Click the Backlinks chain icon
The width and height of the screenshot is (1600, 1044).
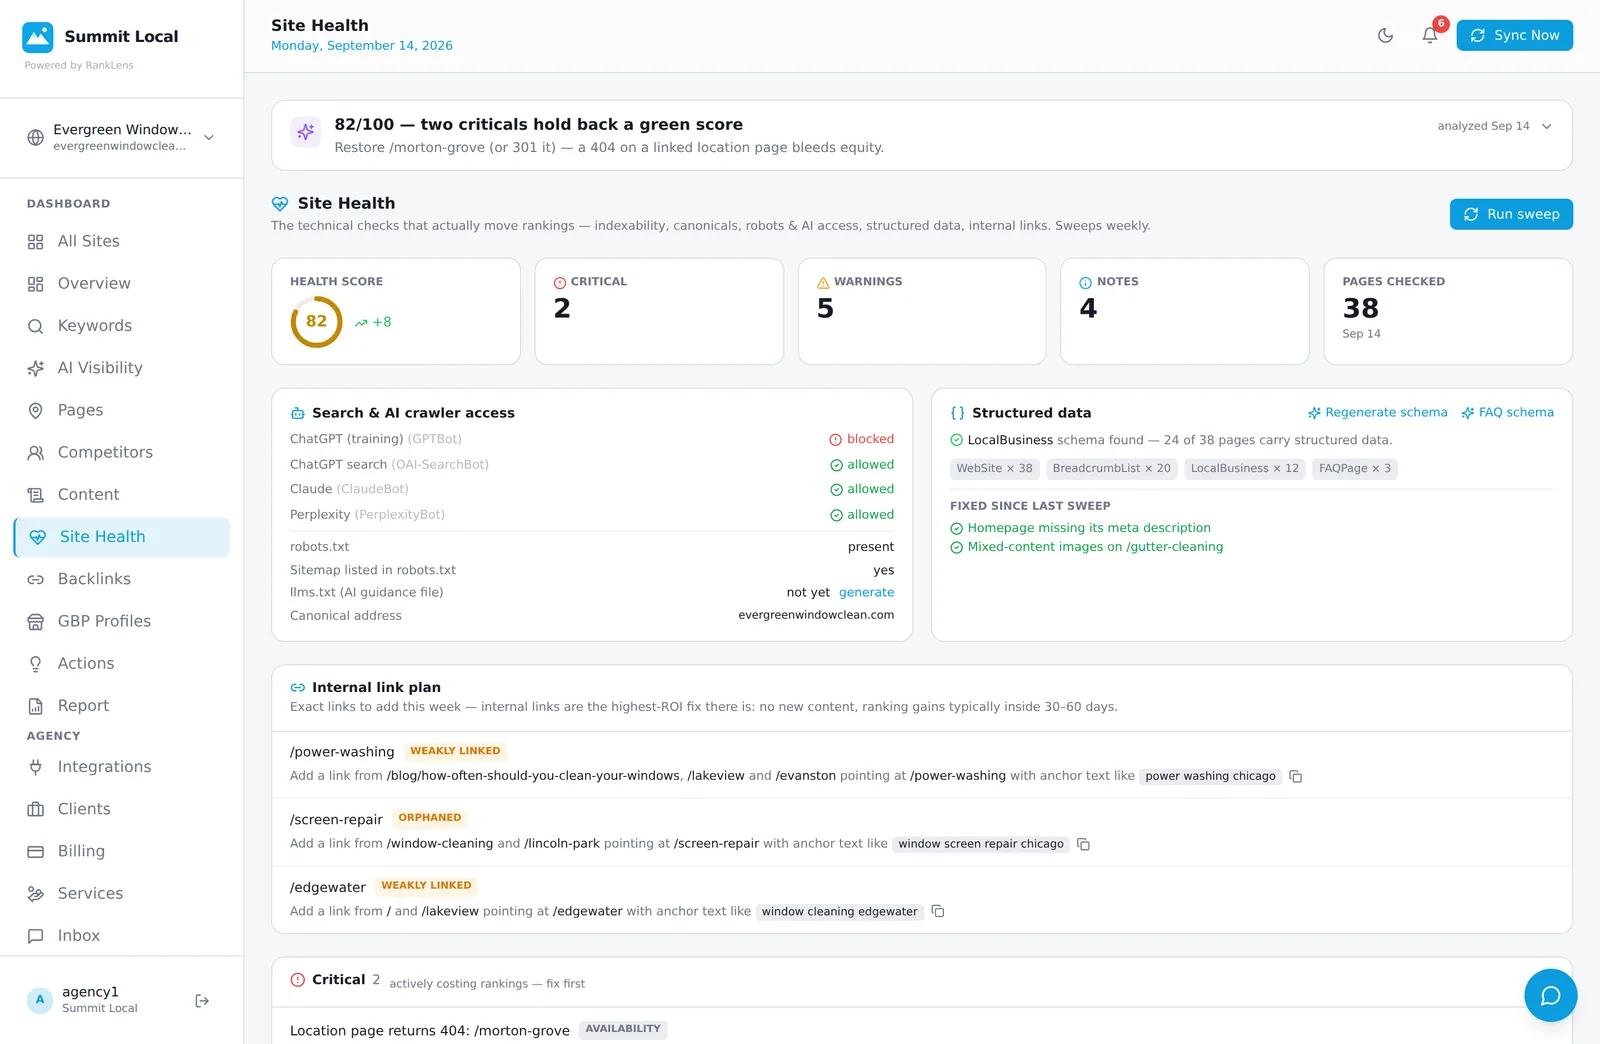pyautogui.click(x=36, y=579)
